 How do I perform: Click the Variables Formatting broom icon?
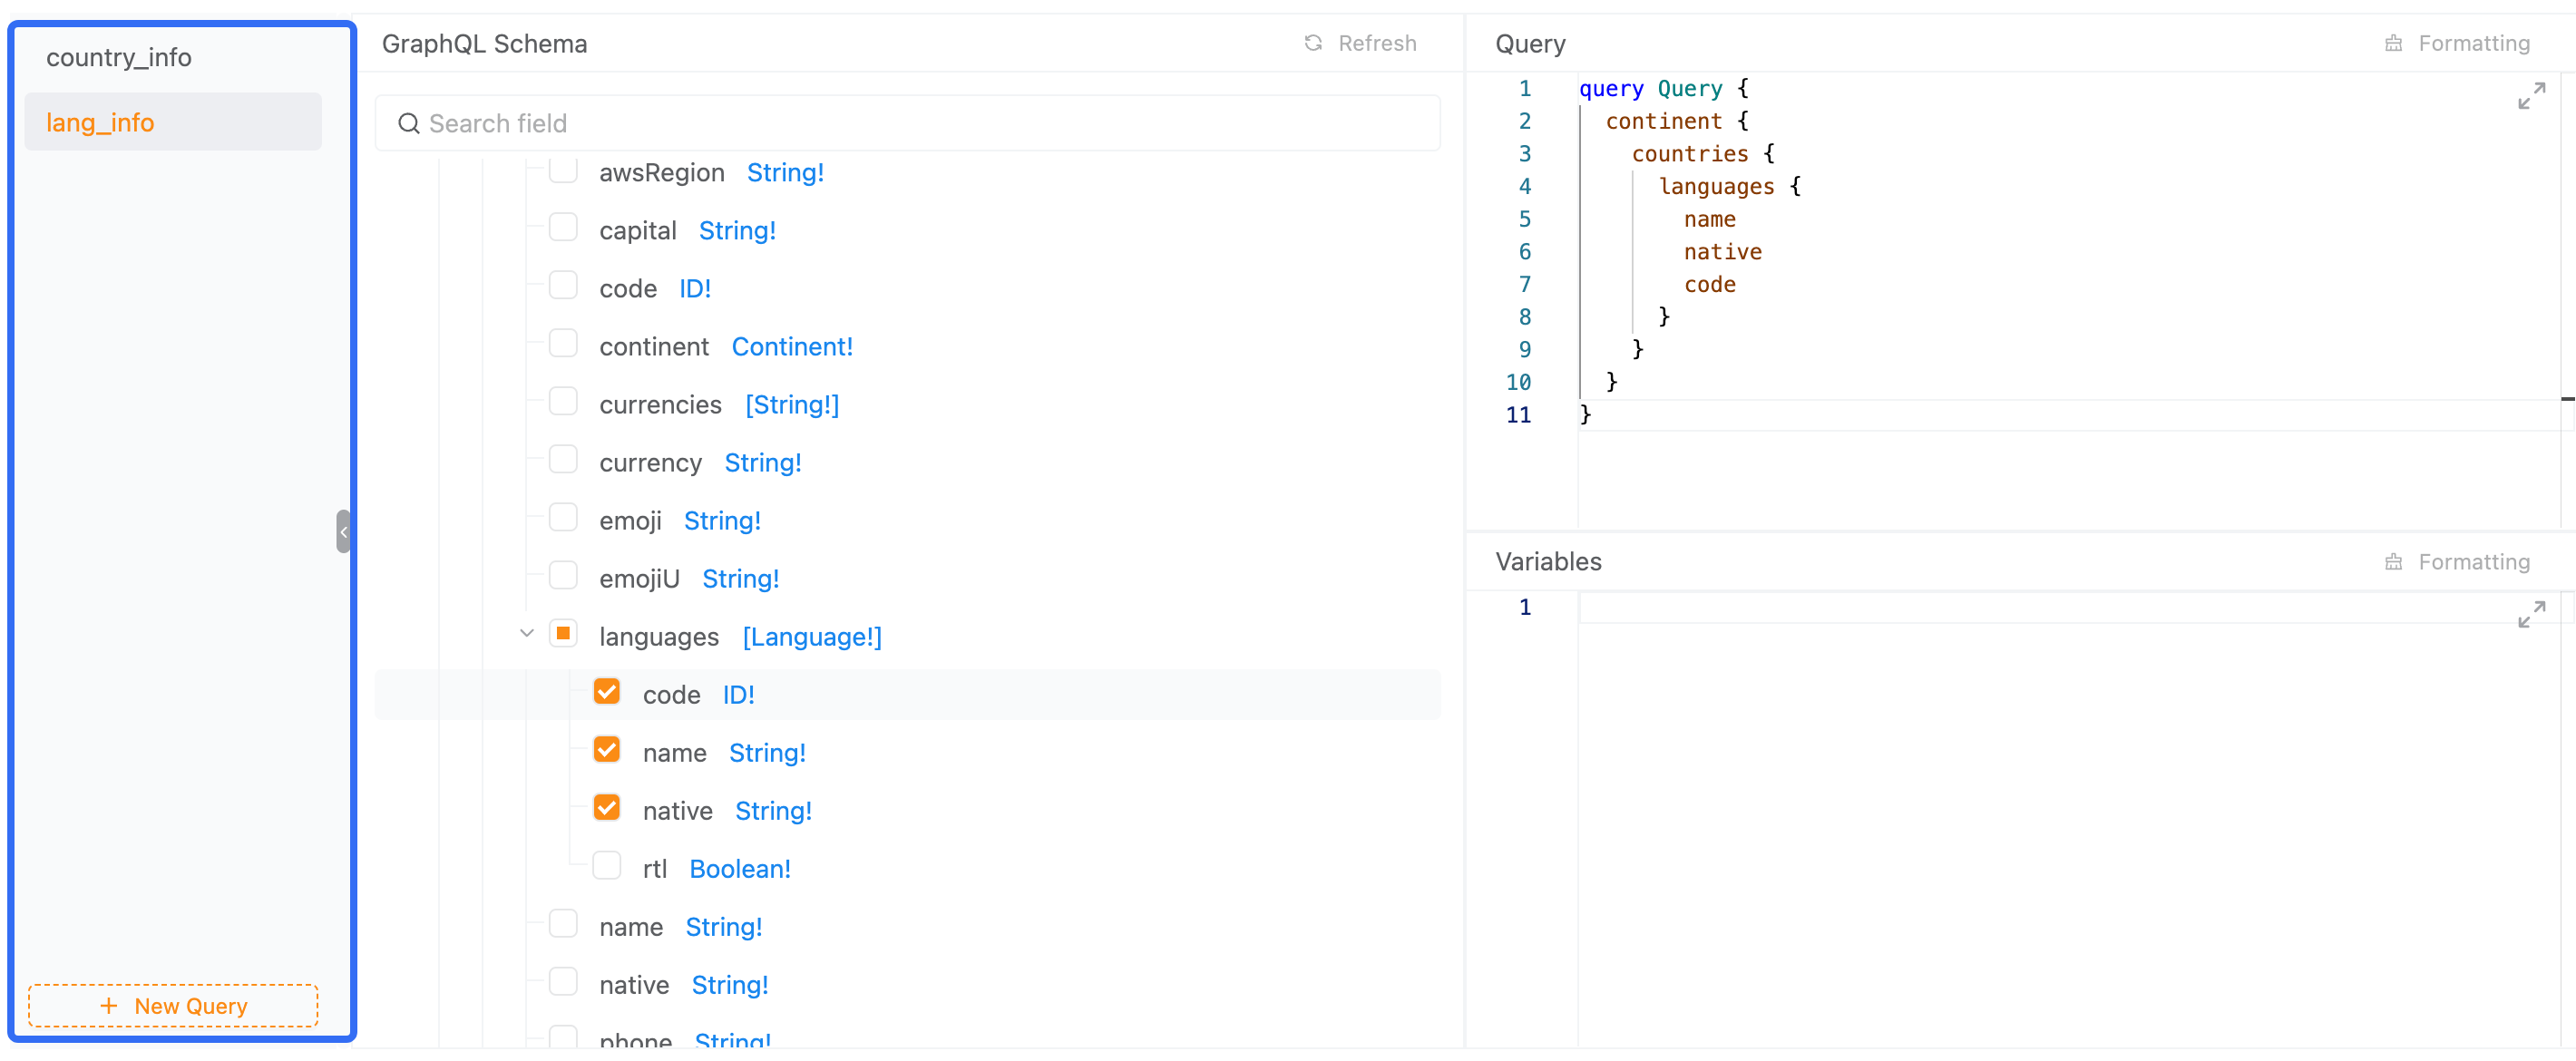coord(2393,562)
